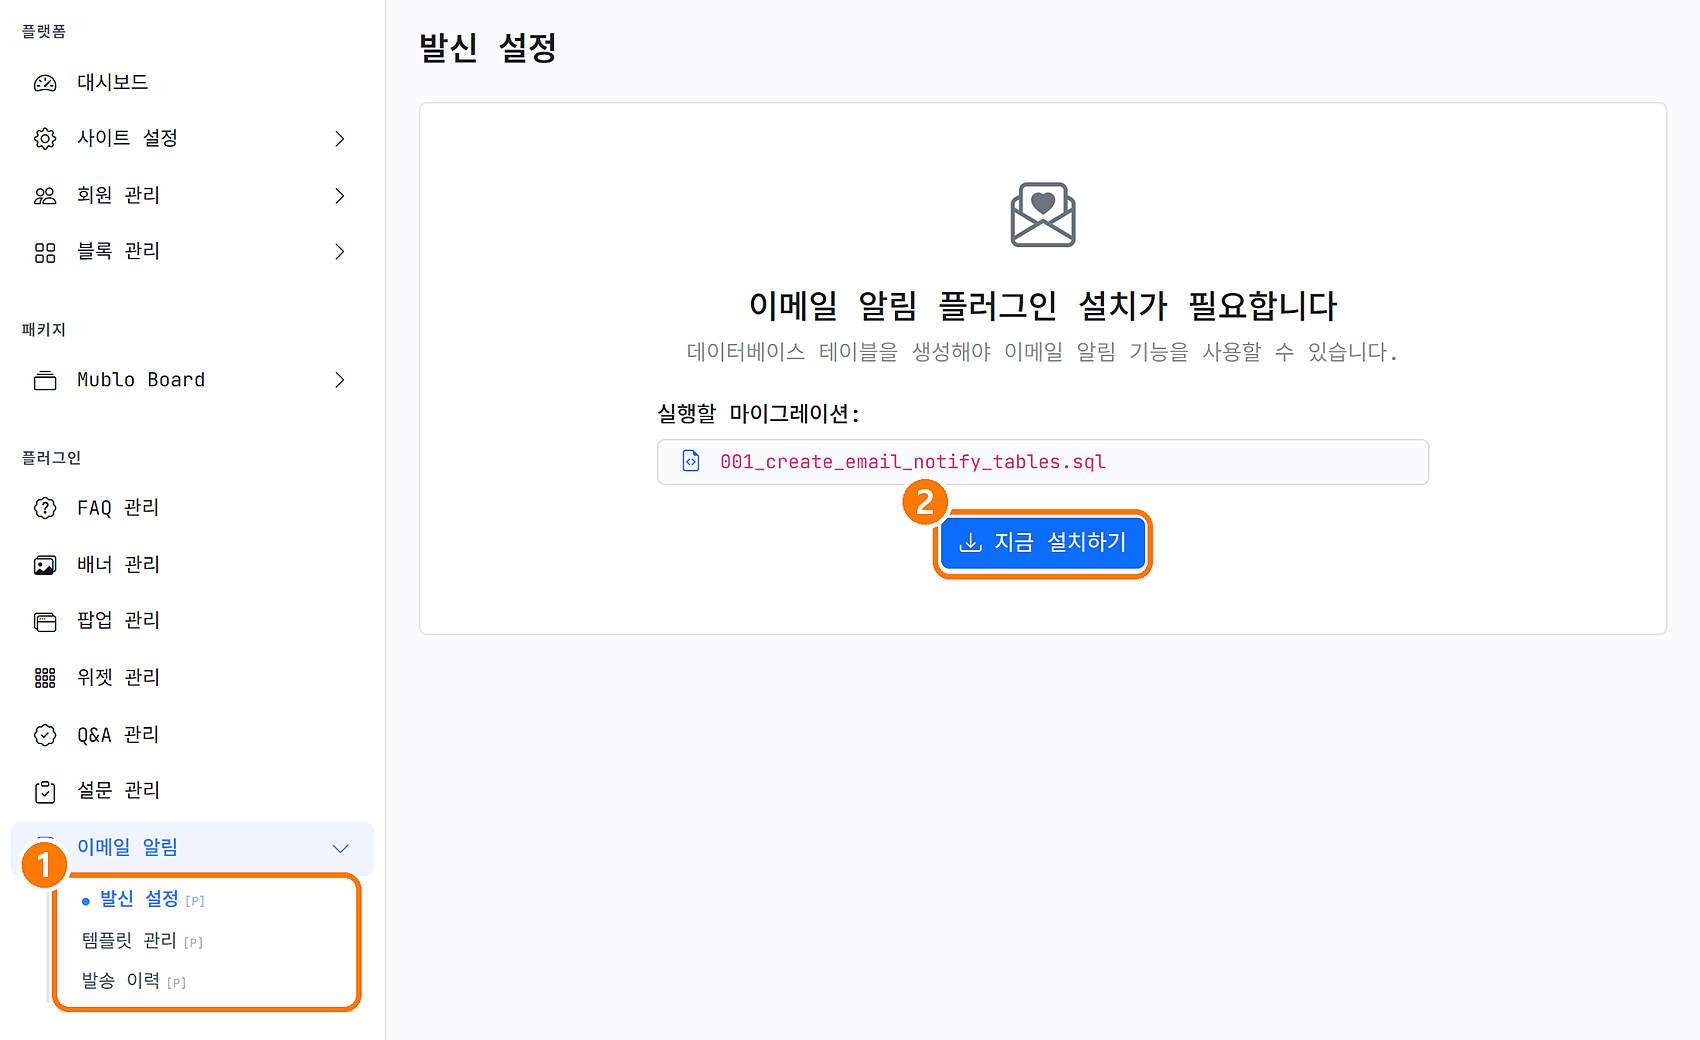The image size is (1700, 1040).
Task: Click the Mublo Board package icon
Action: [45, 381]
